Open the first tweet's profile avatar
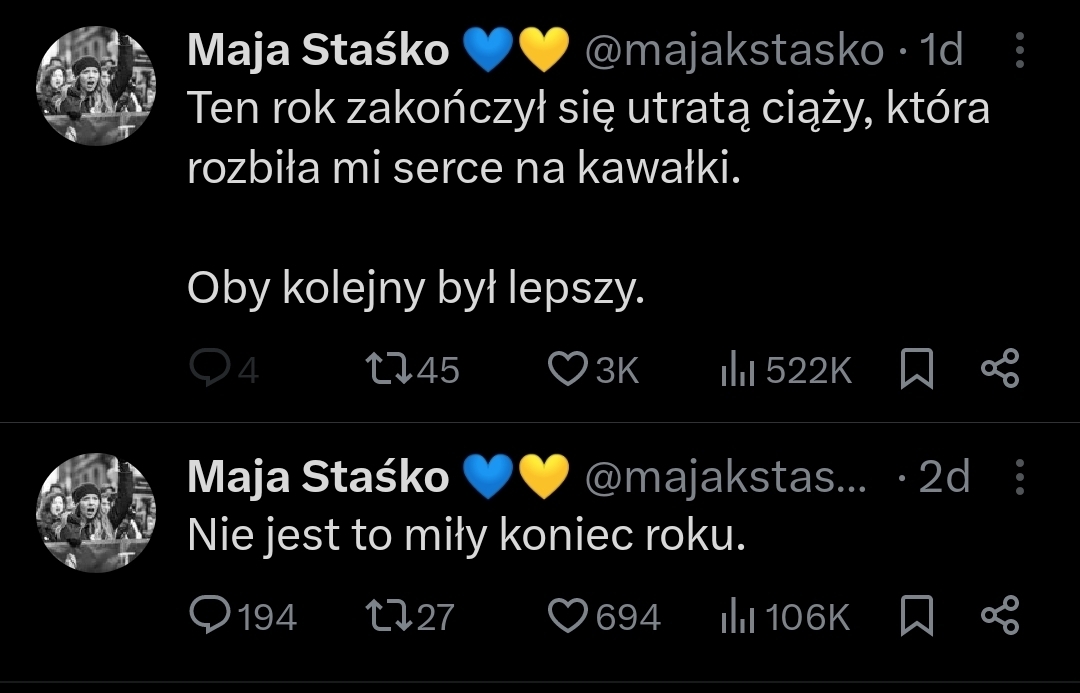Viewport: 1080px width, 693px height. [x=96, y=88]
